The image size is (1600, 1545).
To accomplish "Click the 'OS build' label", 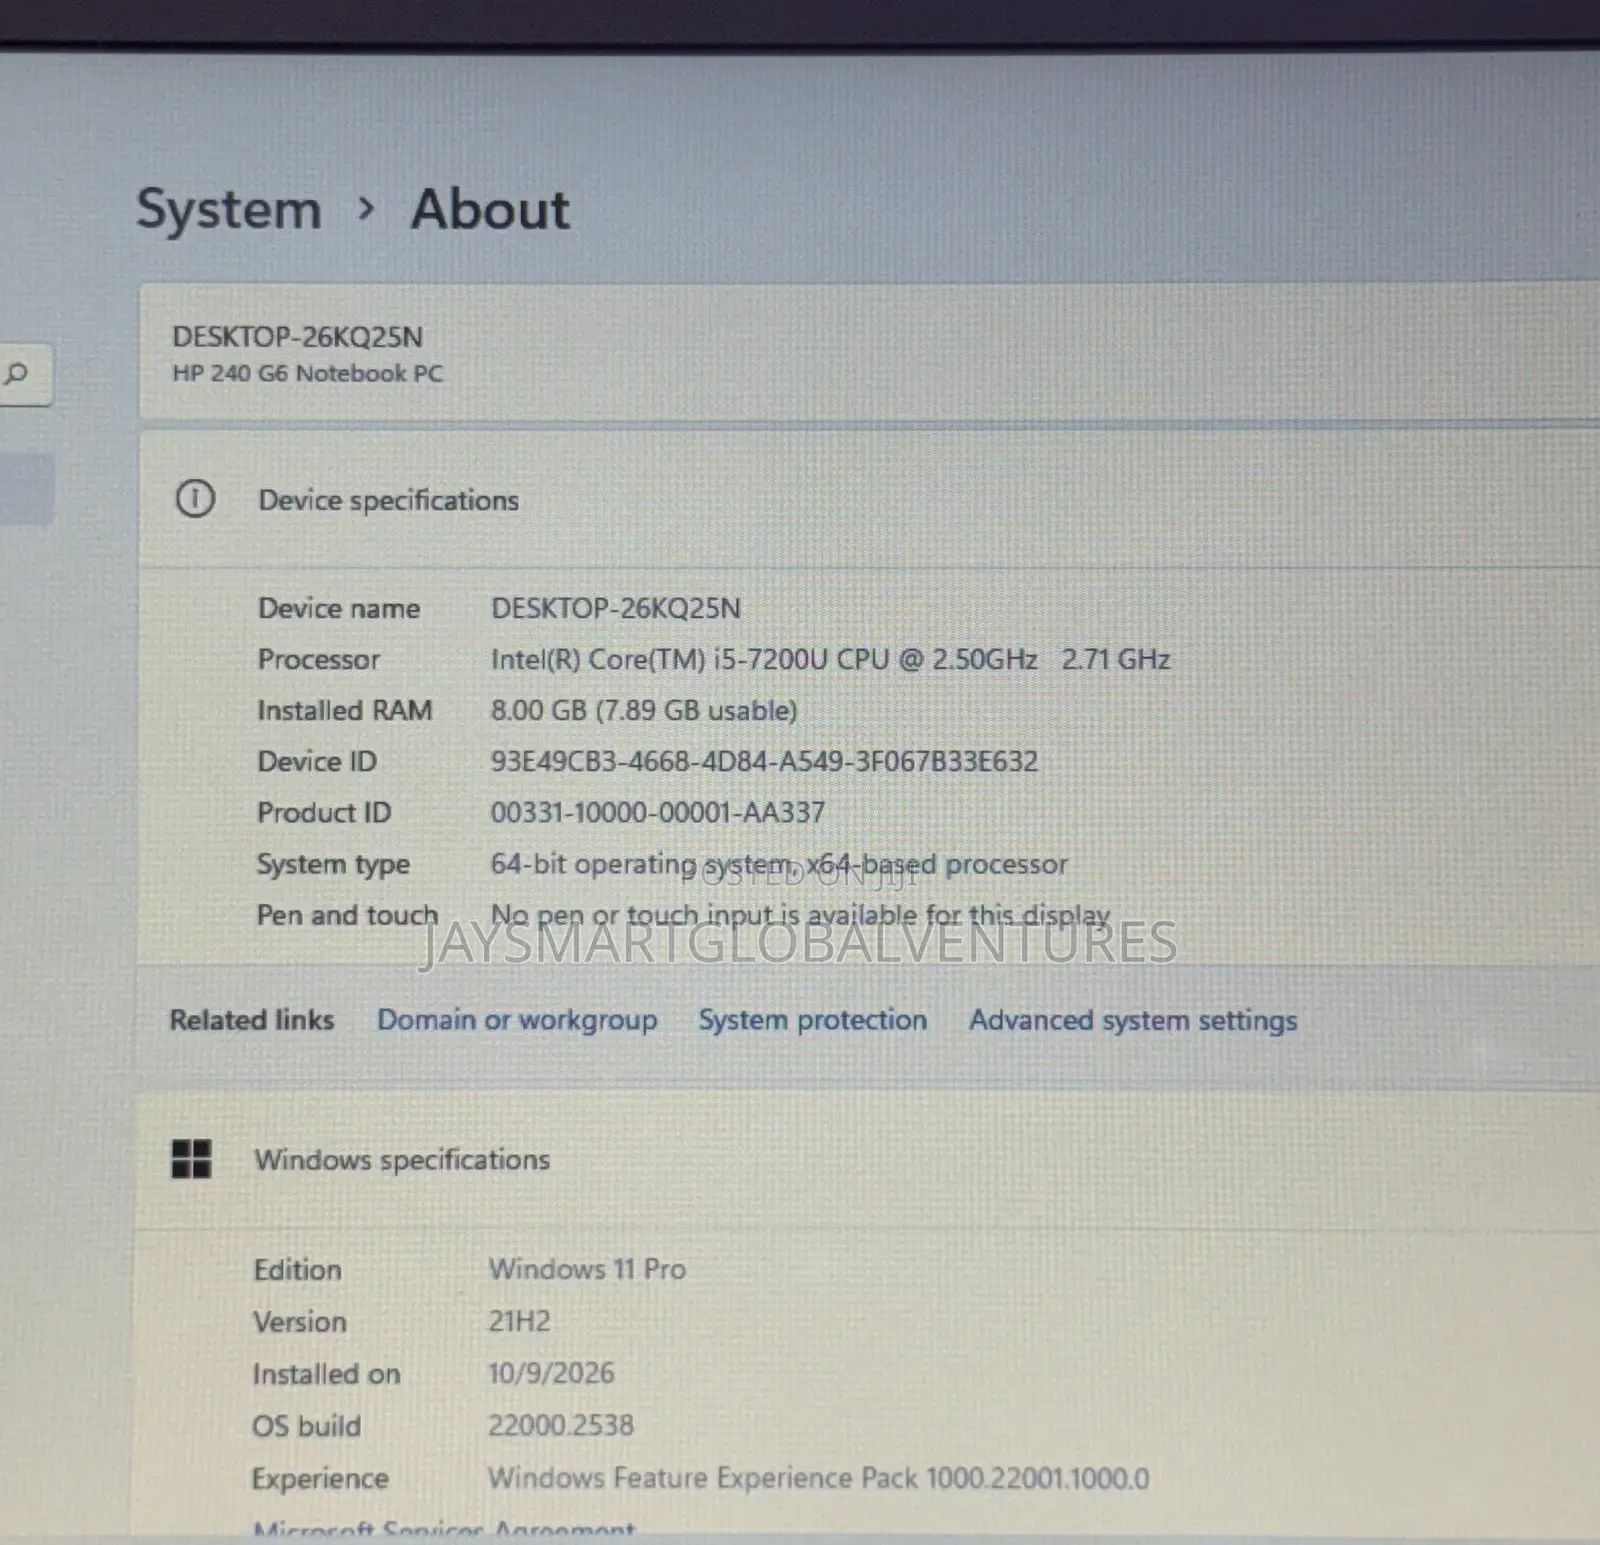I will [x=306, y=1425].
